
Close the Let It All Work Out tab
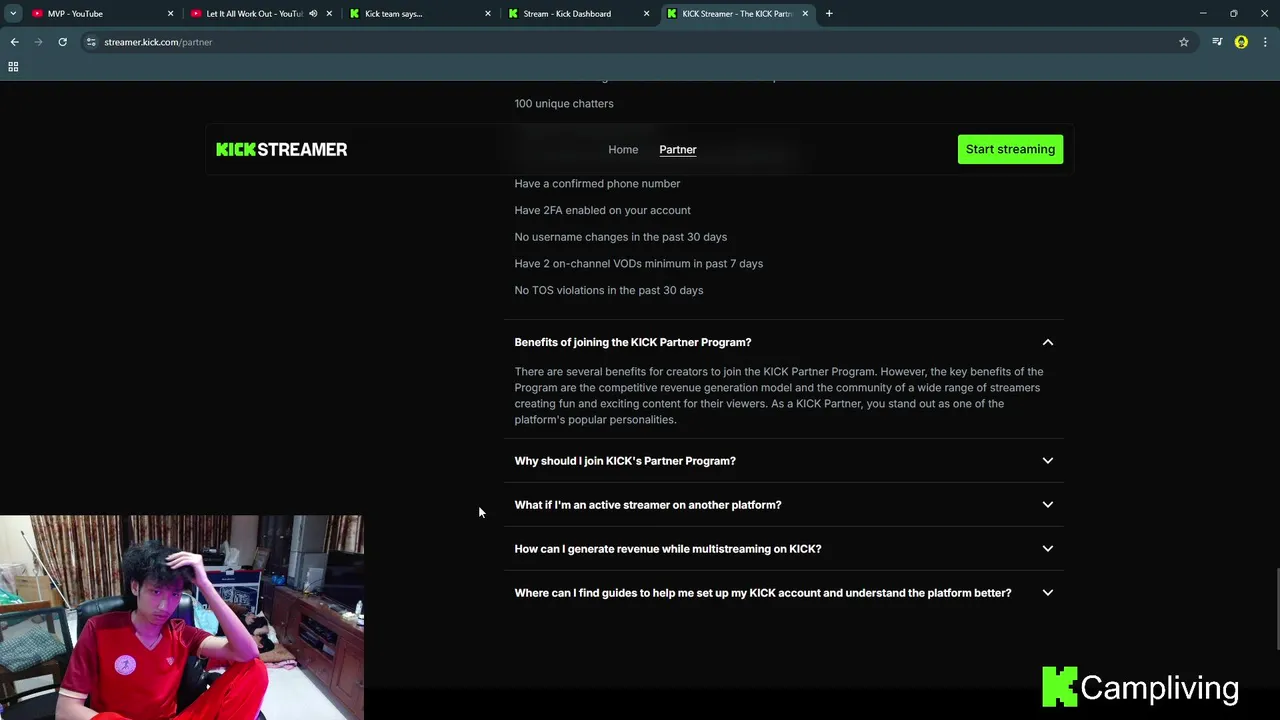329,14
